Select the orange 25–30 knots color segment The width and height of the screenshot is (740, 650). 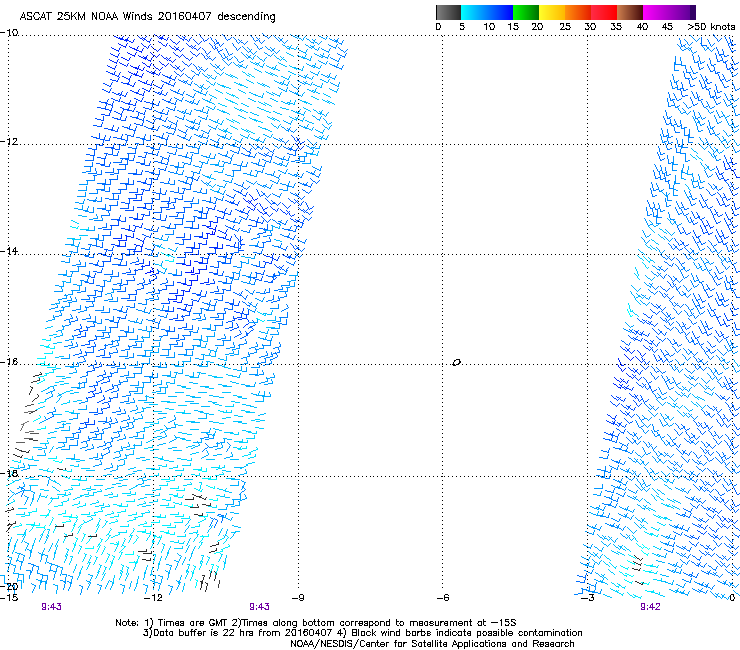pos(578,12)
